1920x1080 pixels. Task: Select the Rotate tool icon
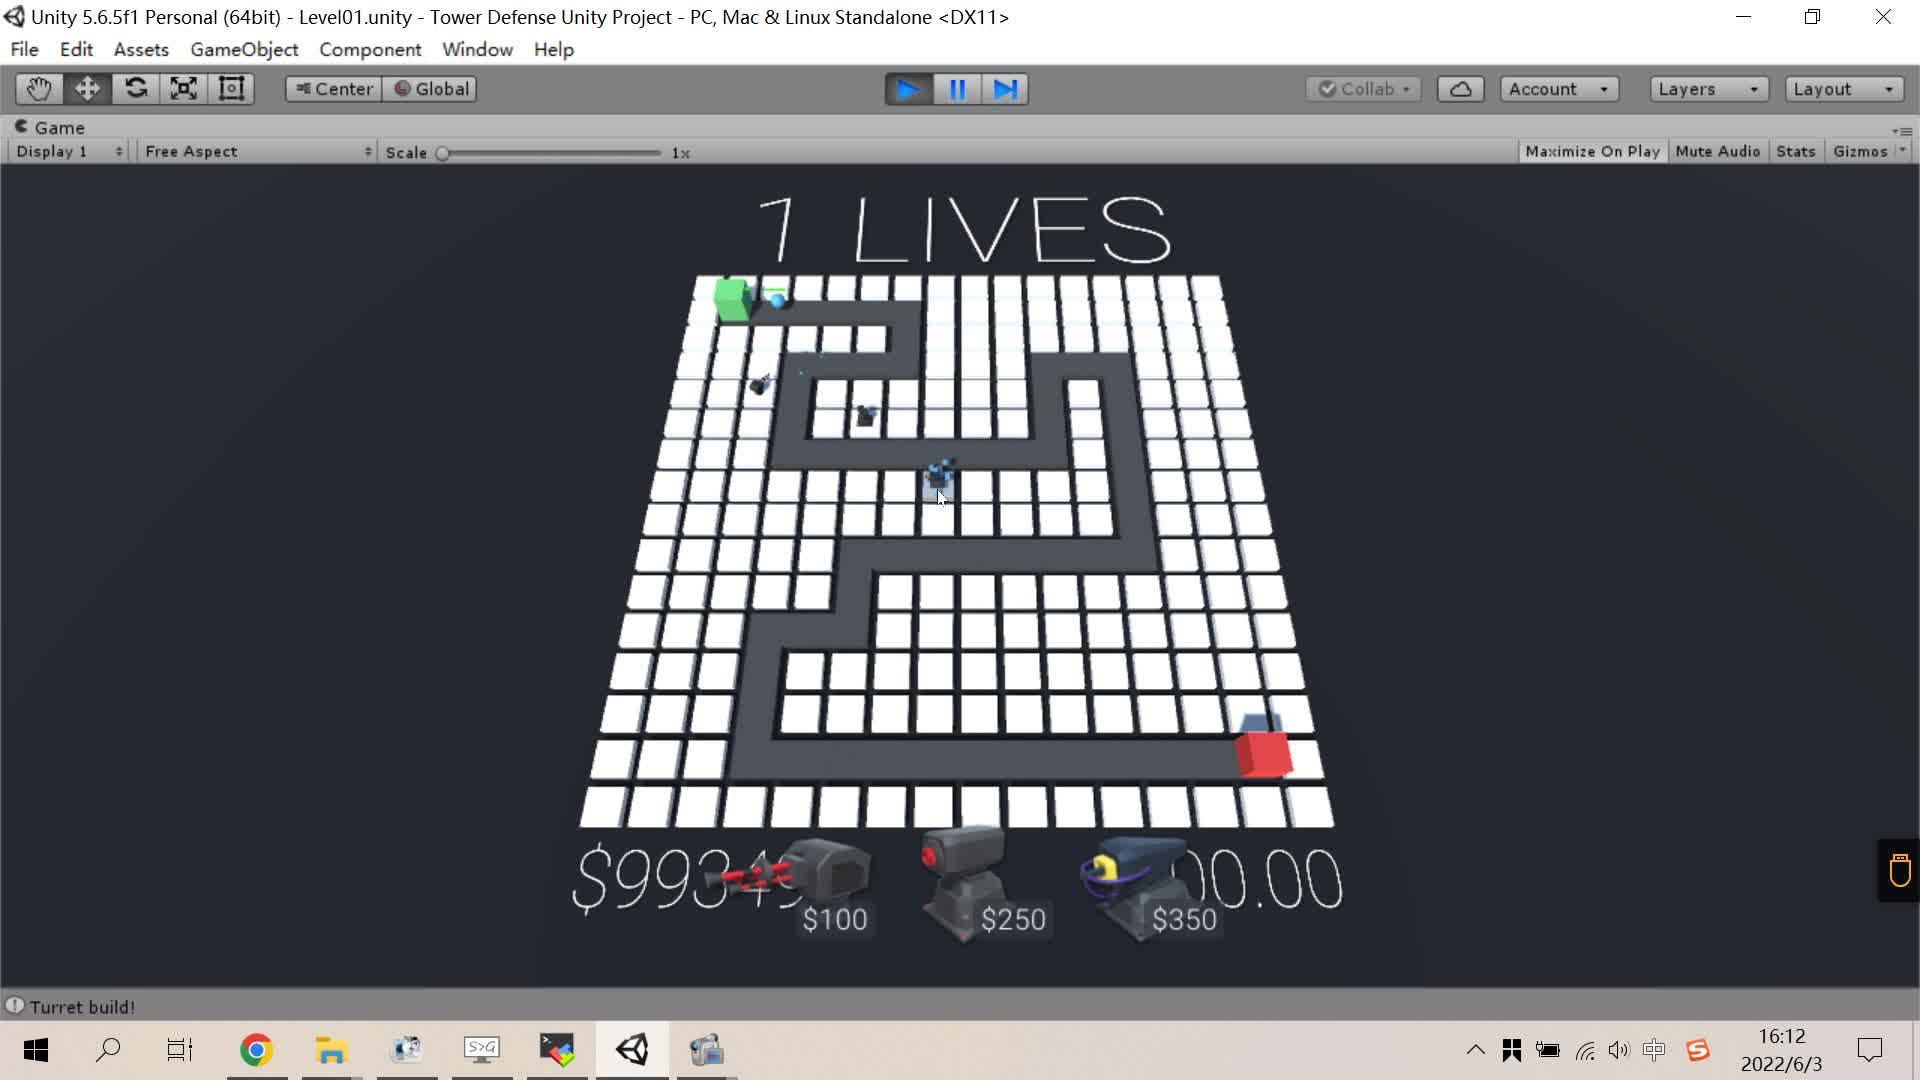(x=136, y=89)
